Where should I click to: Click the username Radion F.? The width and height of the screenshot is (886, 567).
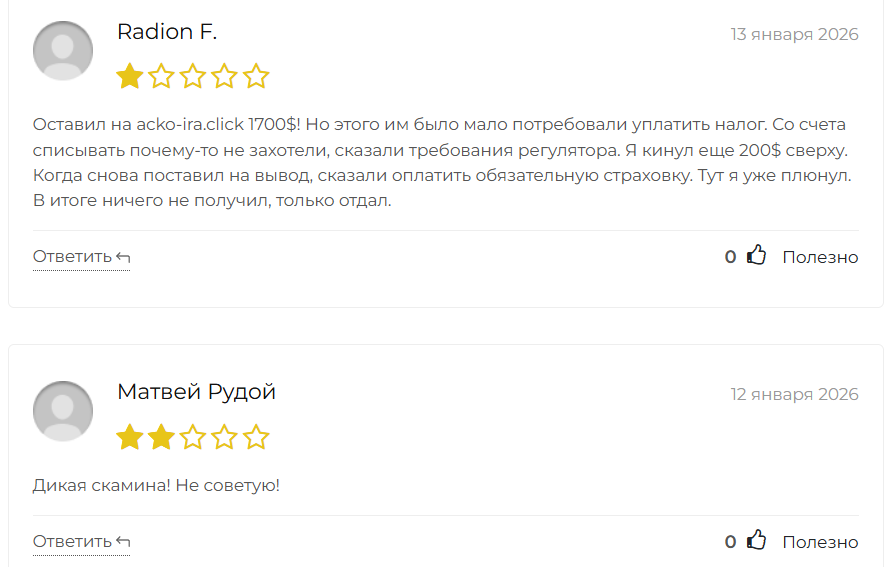(167, 32)
